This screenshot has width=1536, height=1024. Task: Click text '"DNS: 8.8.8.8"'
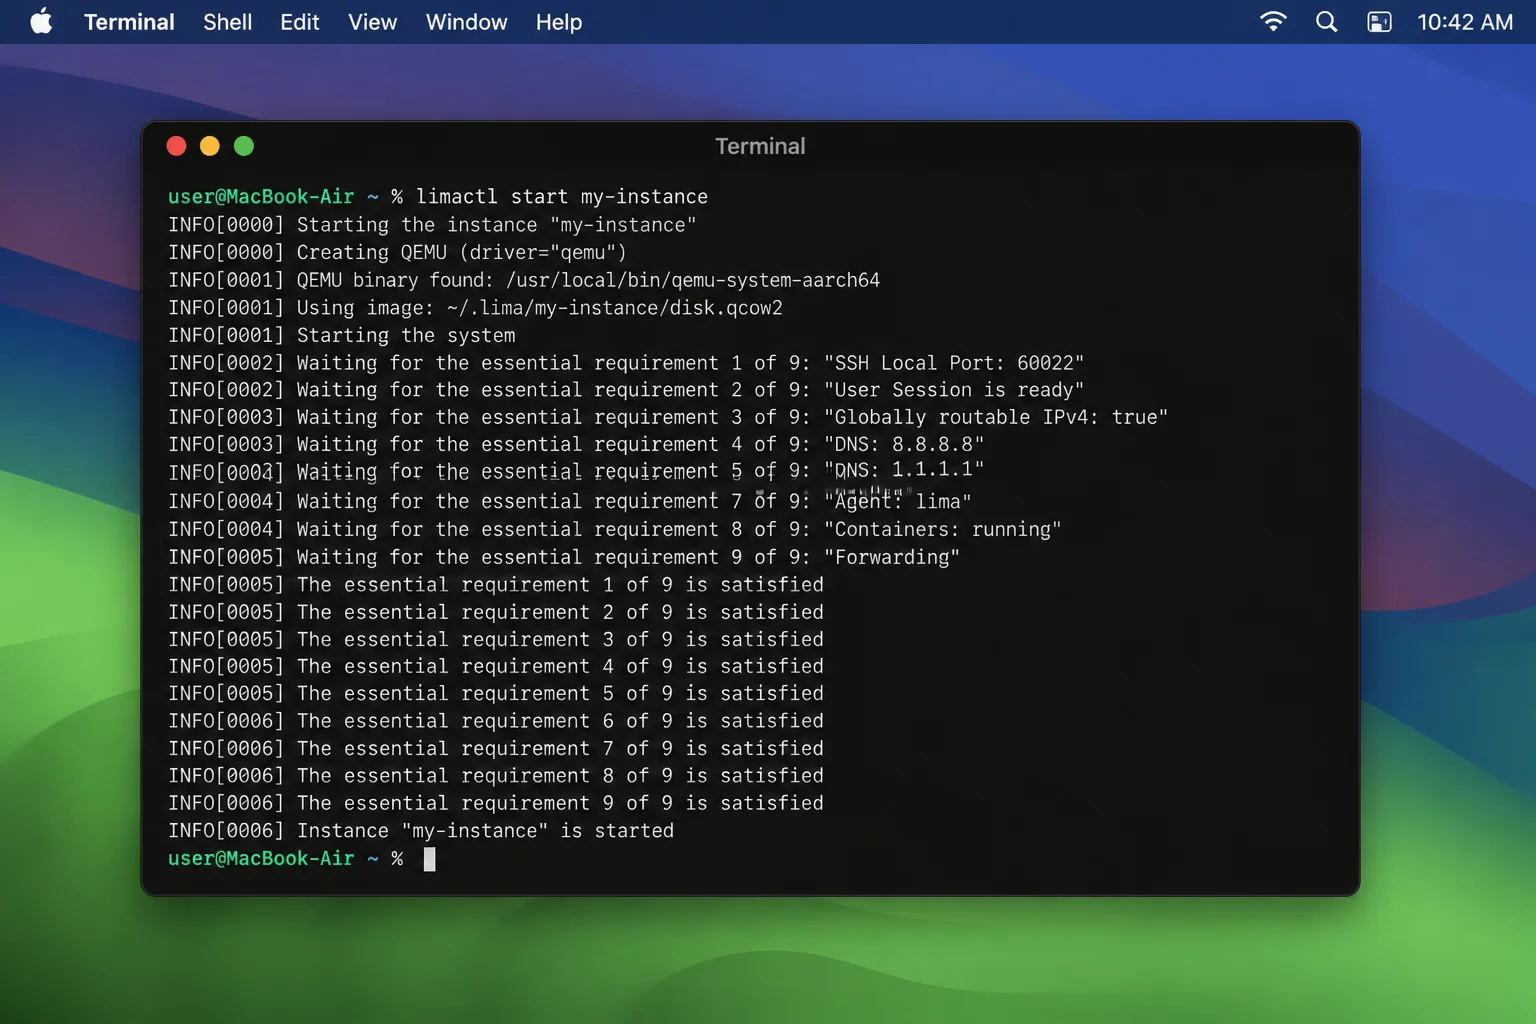point(904,444)
